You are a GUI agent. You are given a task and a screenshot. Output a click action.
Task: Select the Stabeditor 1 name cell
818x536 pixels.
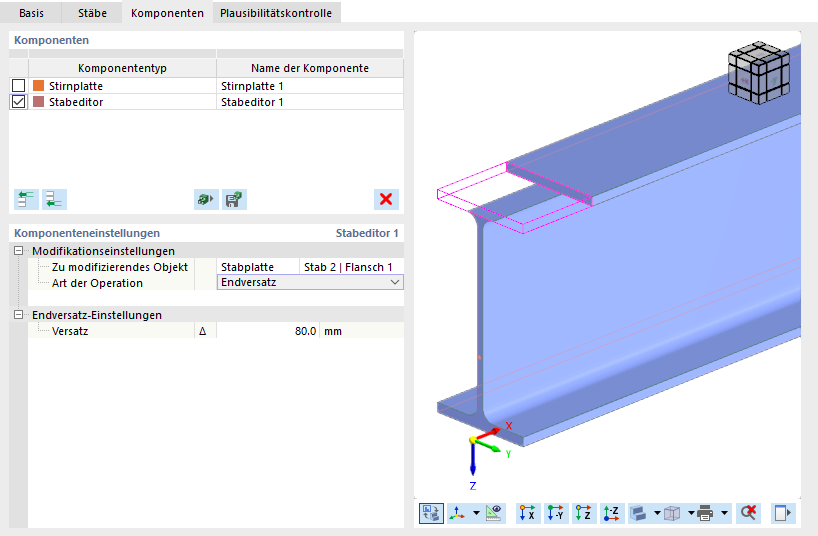pos(310,102)
